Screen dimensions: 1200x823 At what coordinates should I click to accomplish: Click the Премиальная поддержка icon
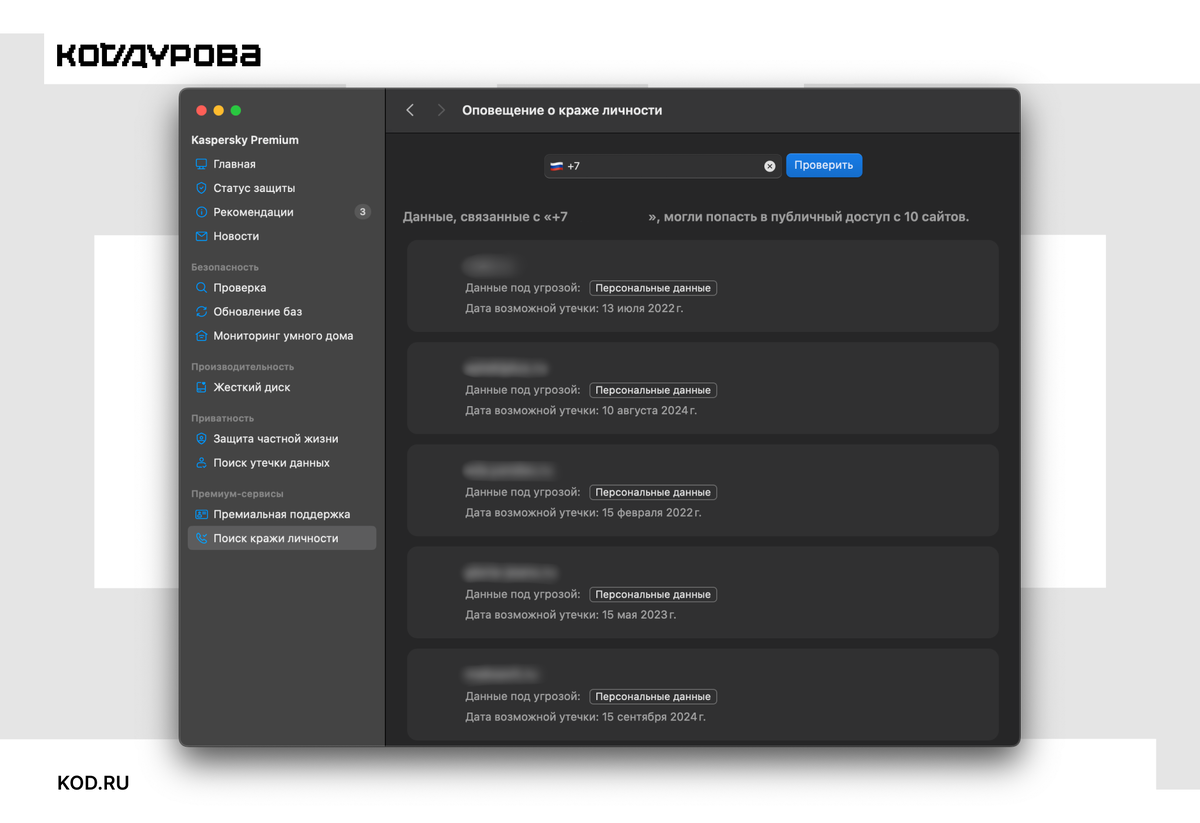click(201, 514)
